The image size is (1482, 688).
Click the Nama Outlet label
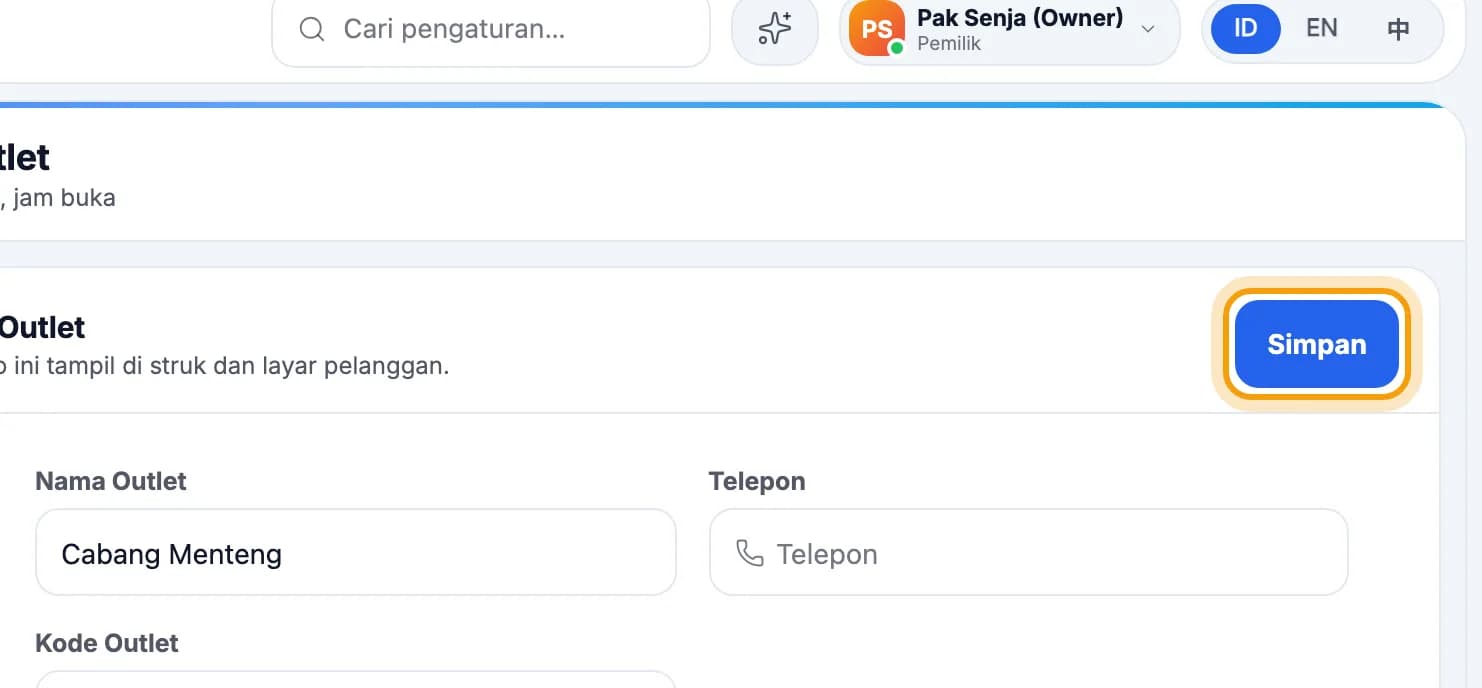111,481
